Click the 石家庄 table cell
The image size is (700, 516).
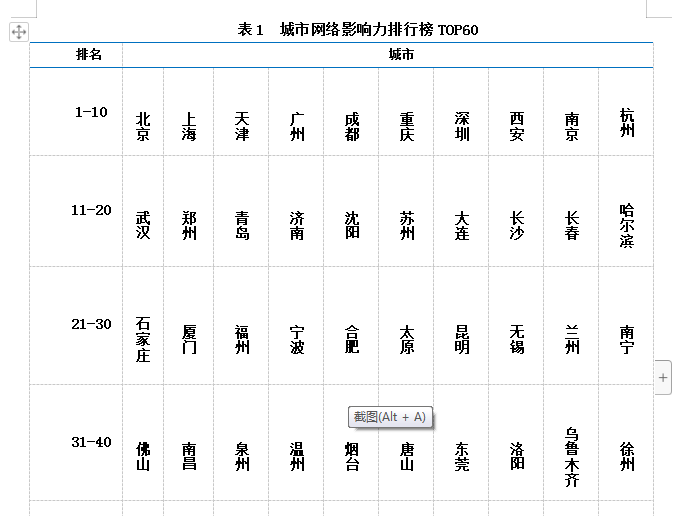[143, 340]
